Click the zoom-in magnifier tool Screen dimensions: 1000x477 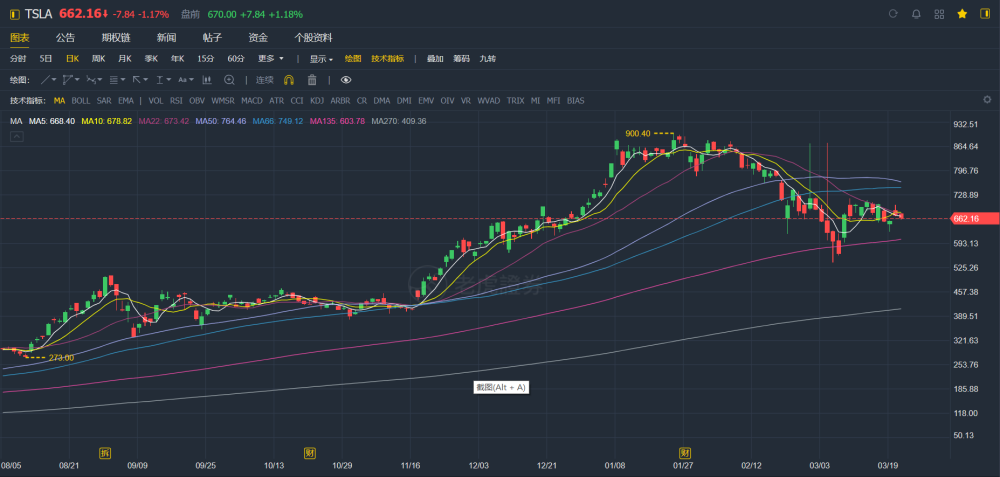[x=229, y=79]
